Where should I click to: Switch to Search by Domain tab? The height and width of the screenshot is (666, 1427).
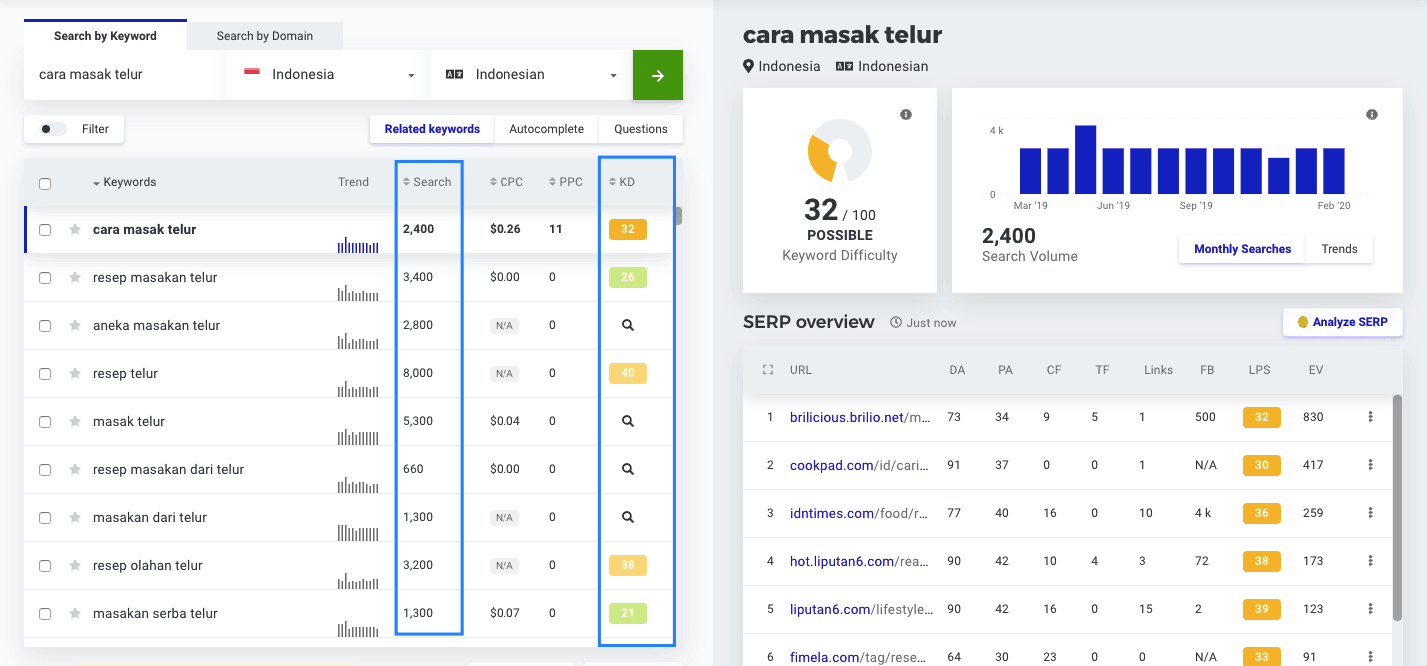coord(264,36)
